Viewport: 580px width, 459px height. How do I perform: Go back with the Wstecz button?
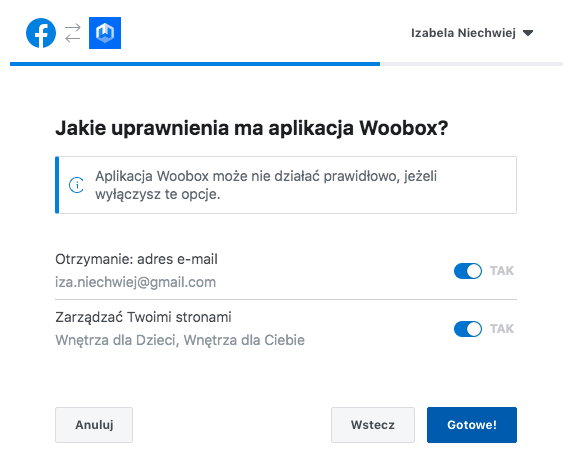(373, 425)
